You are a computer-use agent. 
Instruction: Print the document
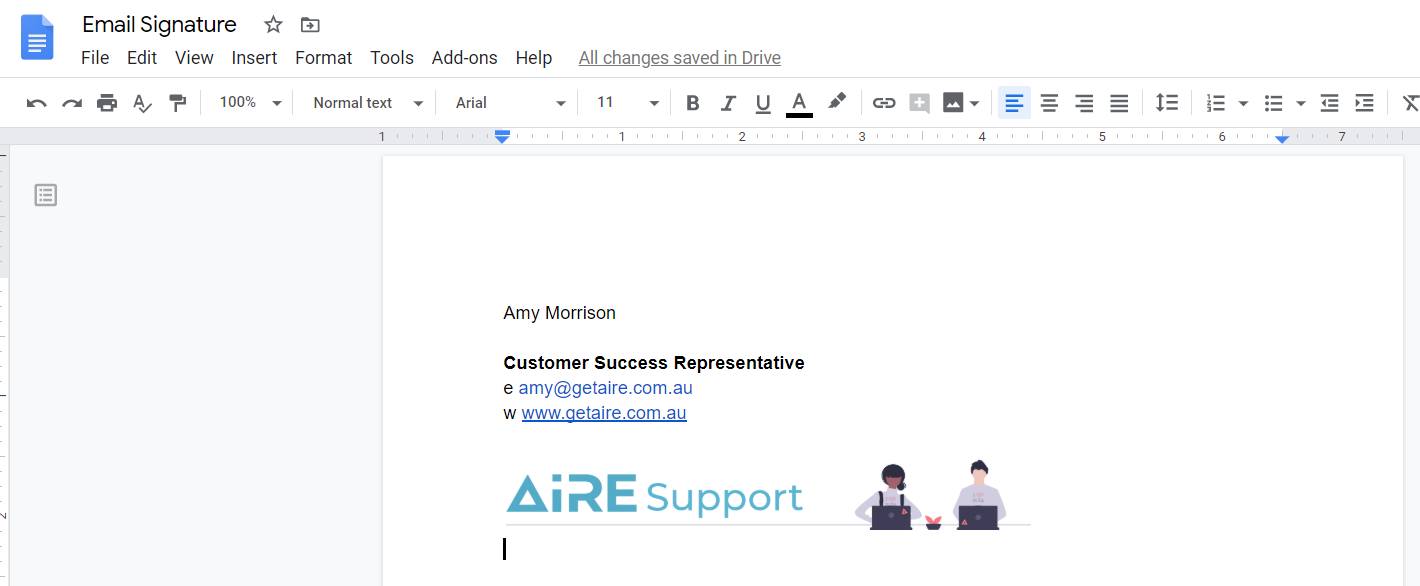coord(107,102)
